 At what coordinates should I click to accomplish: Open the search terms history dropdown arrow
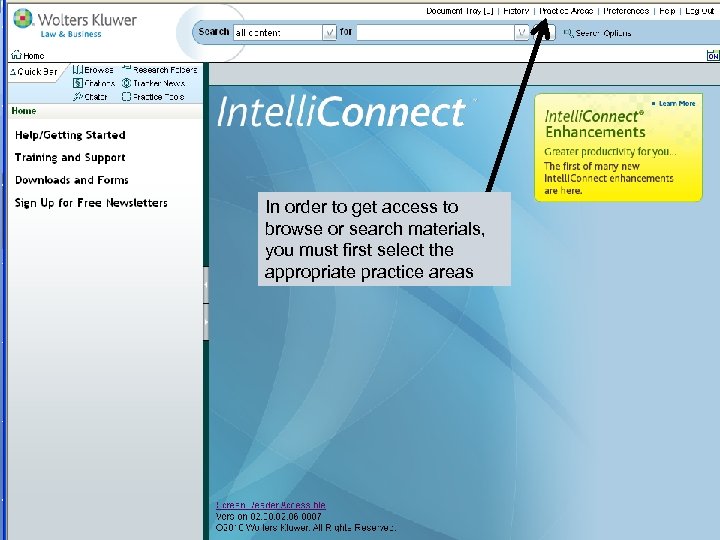coord(522,33)
